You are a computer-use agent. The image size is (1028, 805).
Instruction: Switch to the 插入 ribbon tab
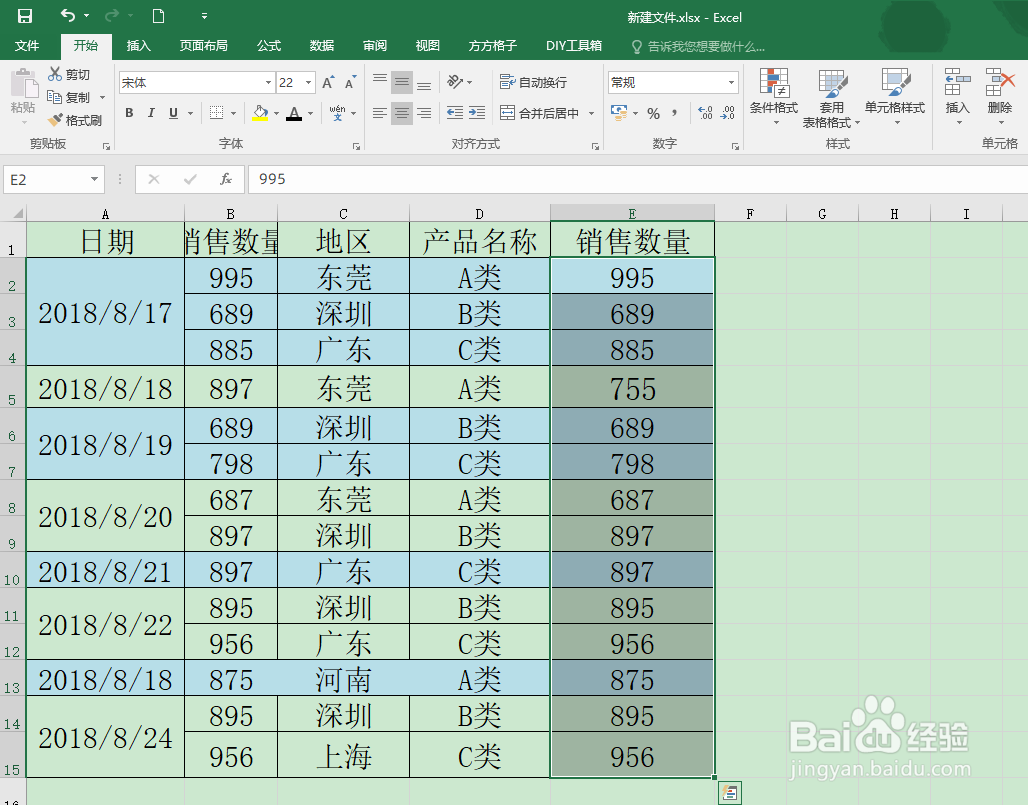[x=139, y=45]
